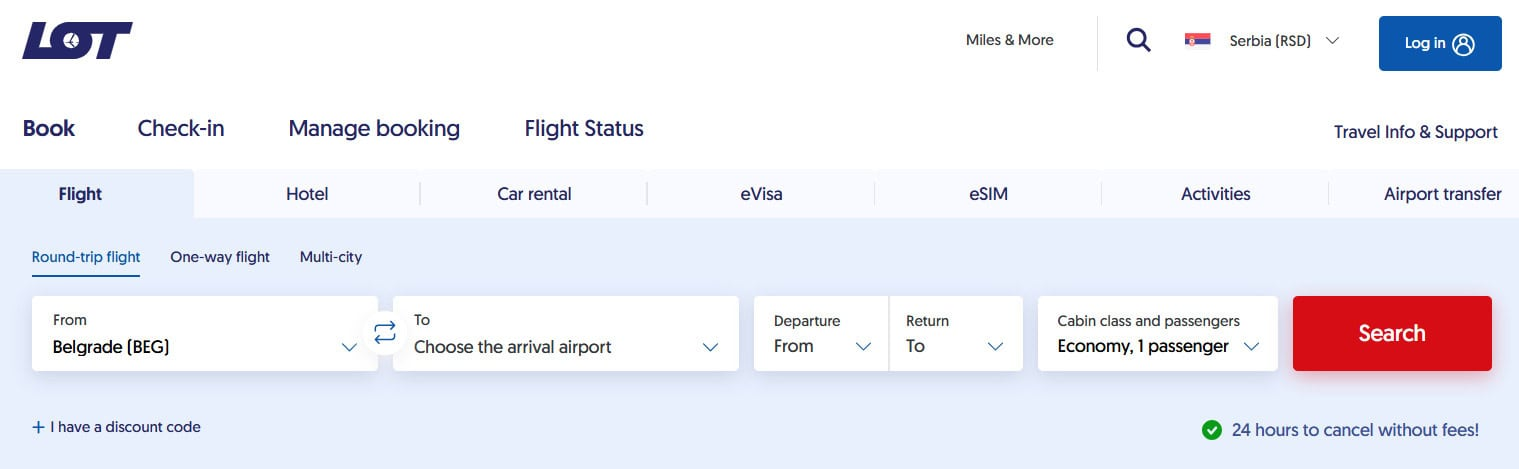
Task: Switch to Multi-city trip type
Action: pyautogui.click(x=331, y=257)
